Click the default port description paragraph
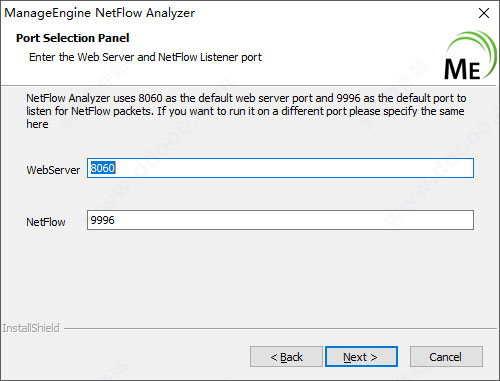Image resolution: width=500 pixels, height=381 pixels. (246, 111)
